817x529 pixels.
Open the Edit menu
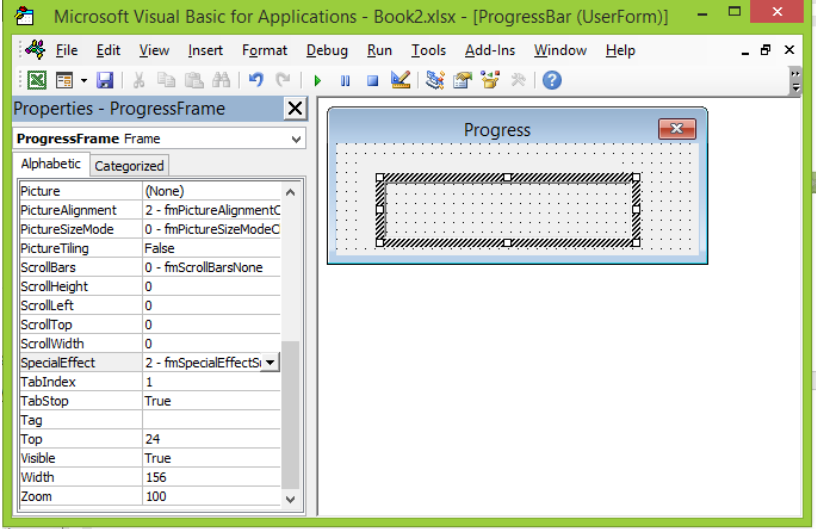click(x=108, y=51)
